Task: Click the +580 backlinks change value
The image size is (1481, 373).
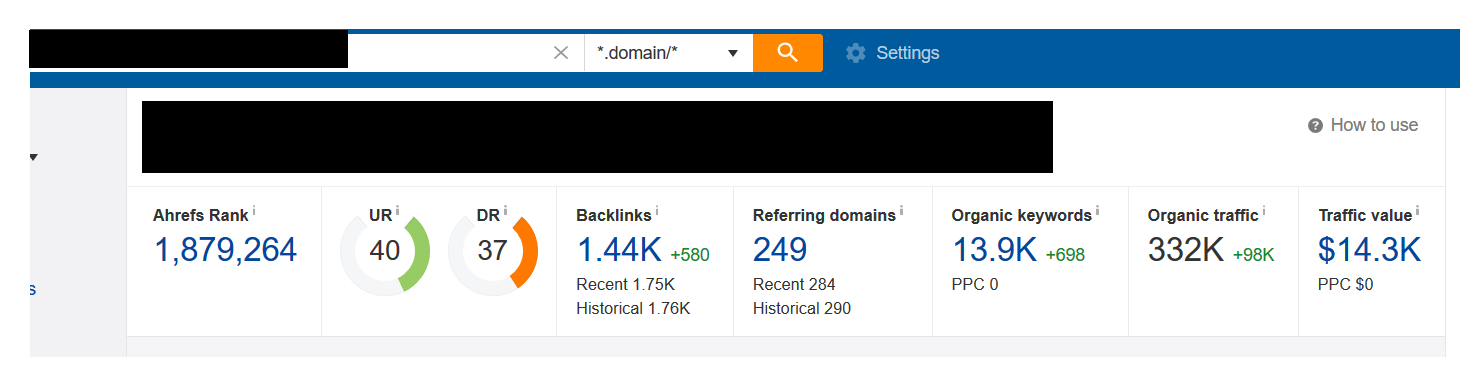Action: click(690, 255)
